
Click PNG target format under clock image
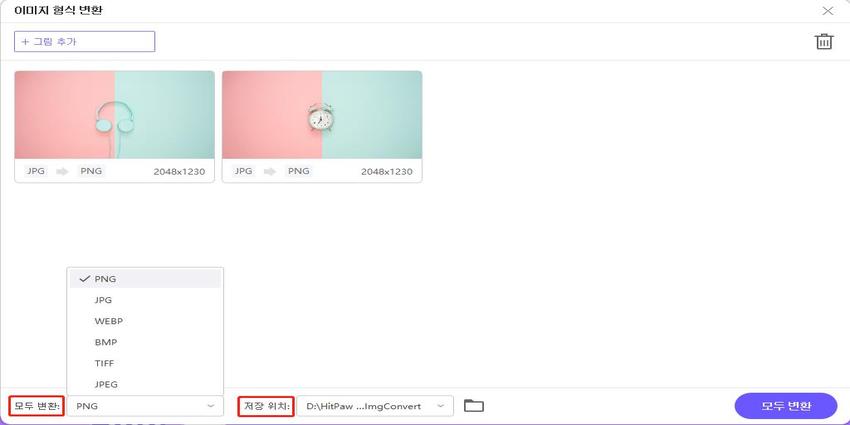(x=298, y=171)
